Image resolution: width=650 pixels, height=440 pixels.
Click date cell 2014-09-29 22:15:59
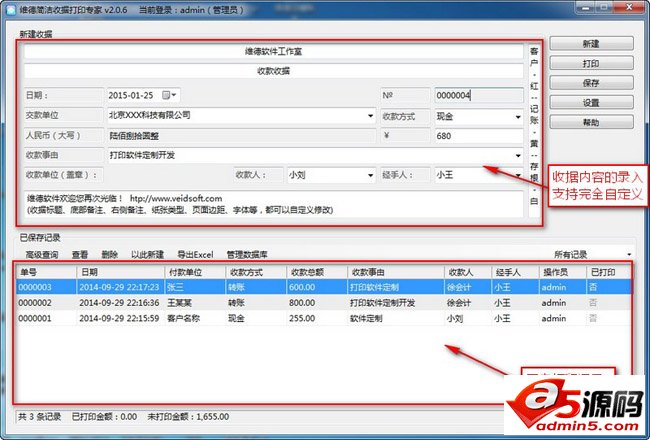point(119,318)
